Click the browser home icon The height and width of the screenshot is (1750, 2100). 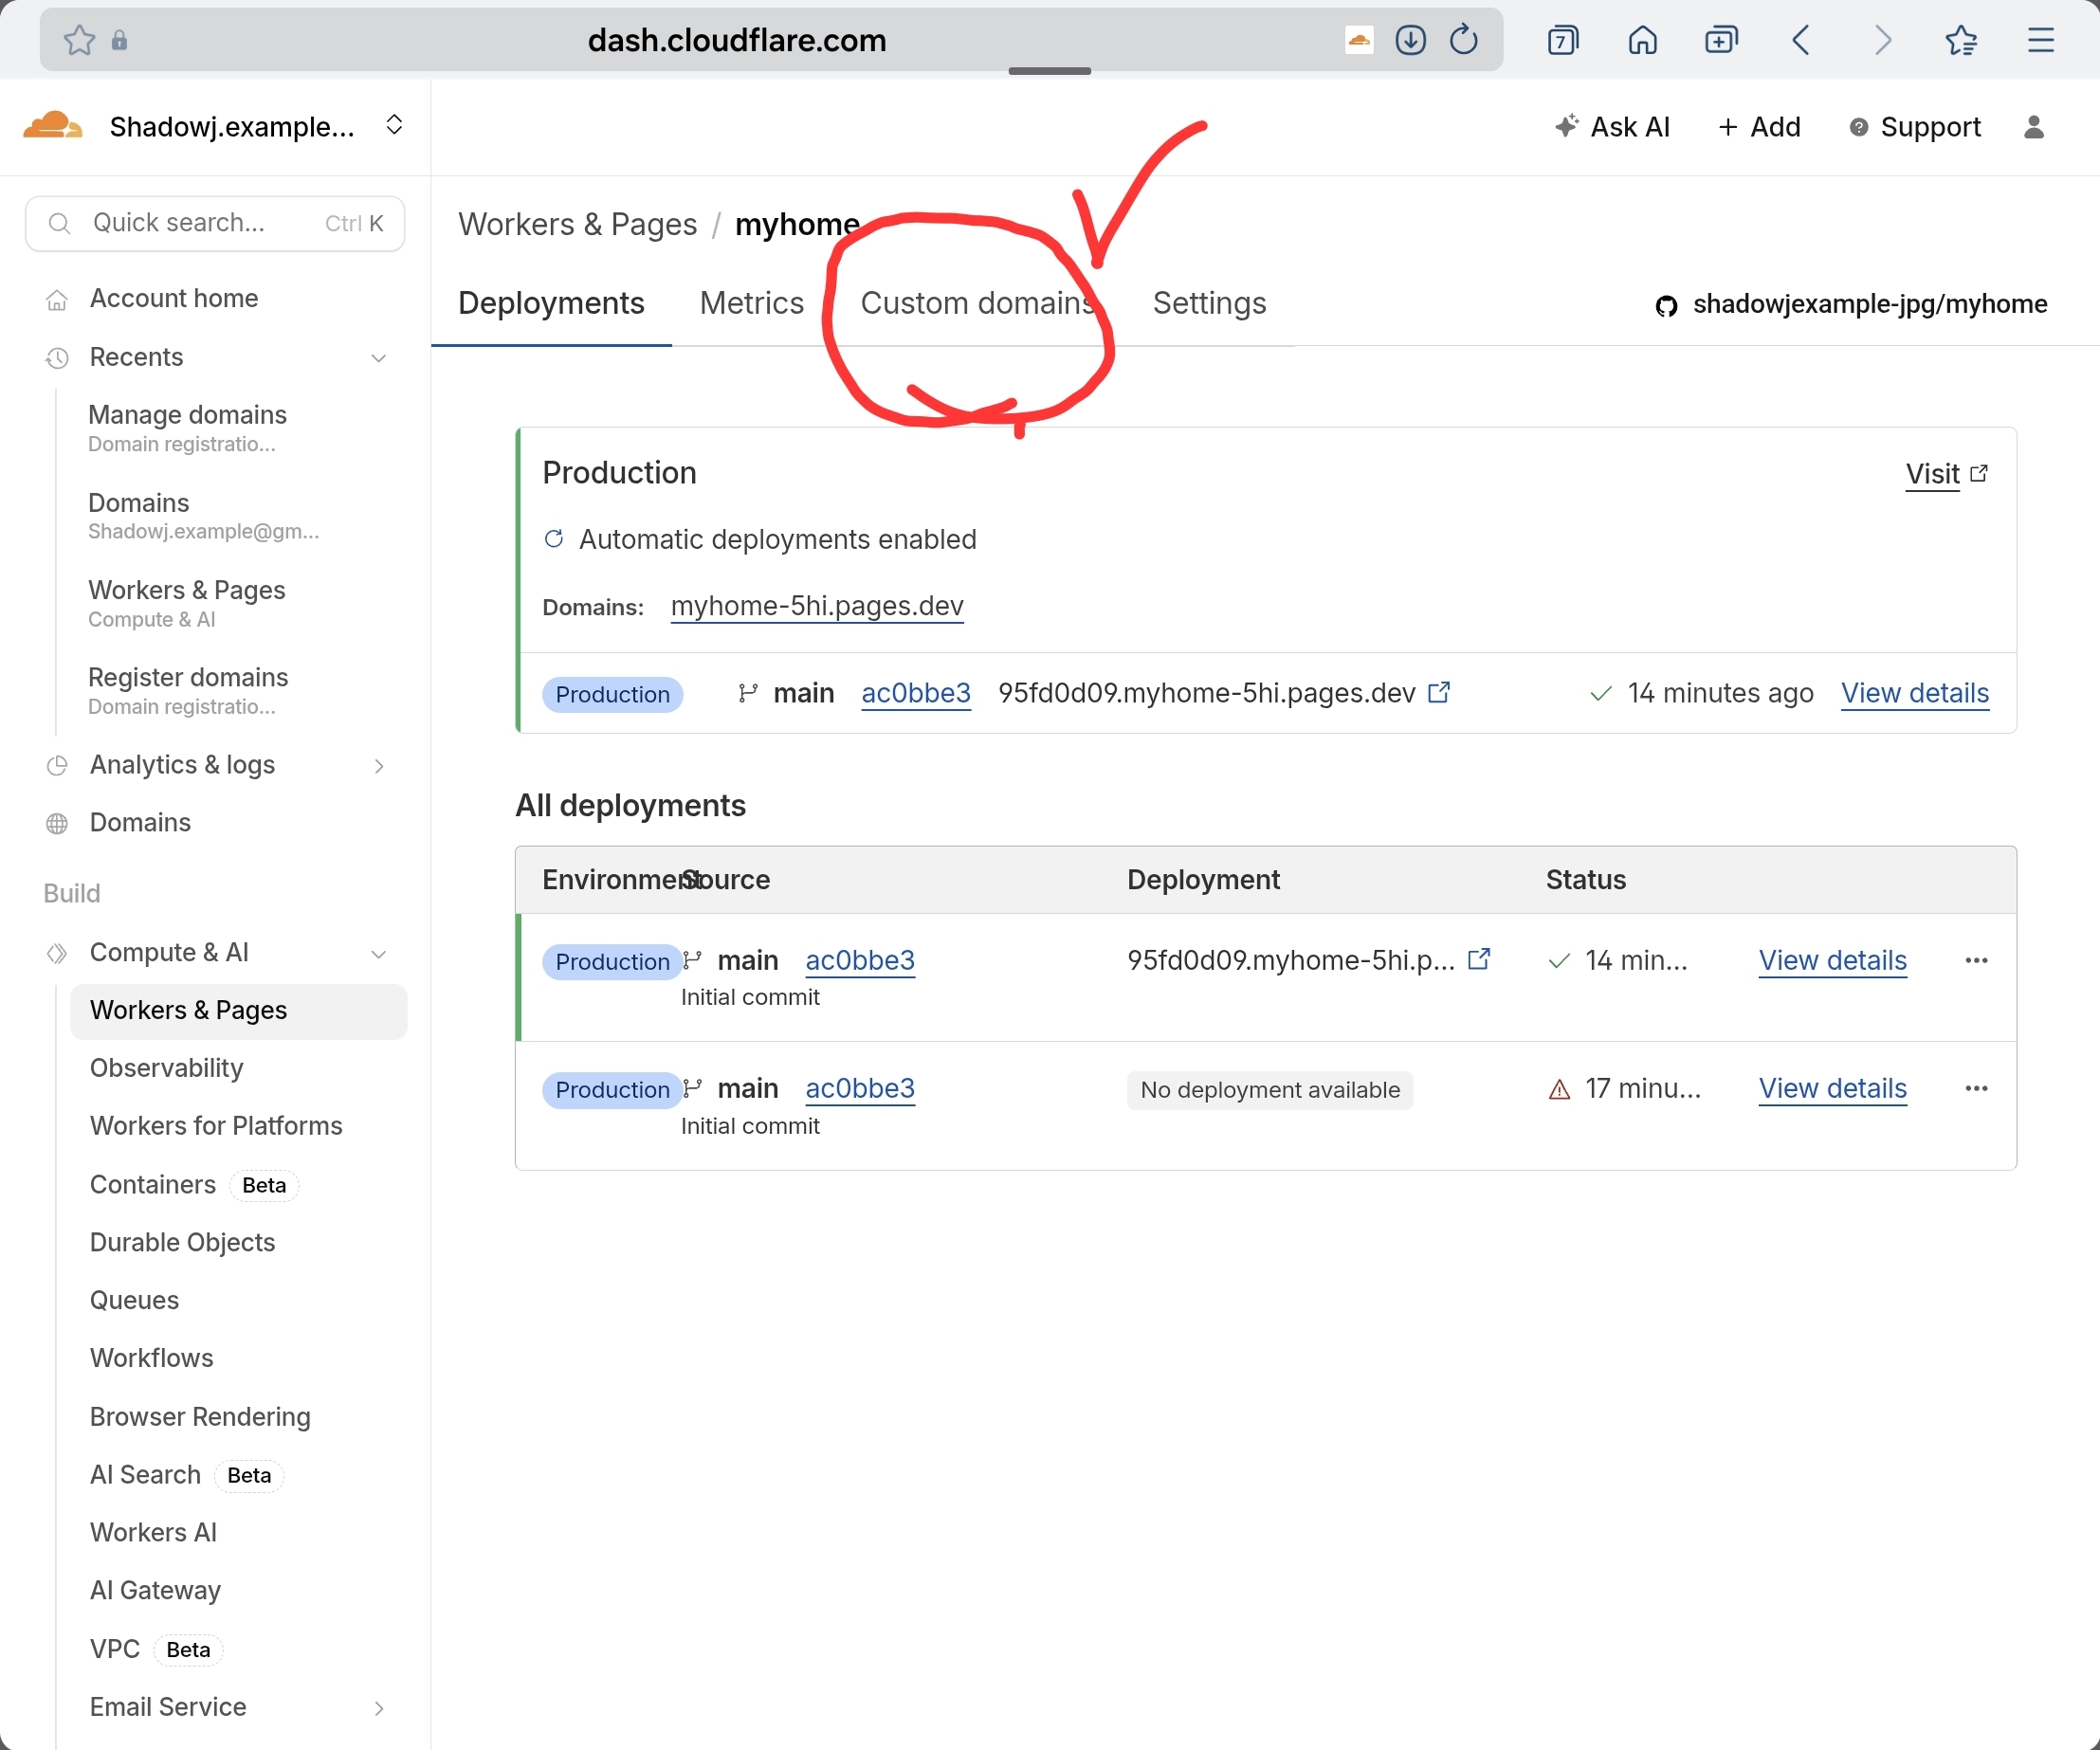pyautogui.click(x=1642, y=40)
